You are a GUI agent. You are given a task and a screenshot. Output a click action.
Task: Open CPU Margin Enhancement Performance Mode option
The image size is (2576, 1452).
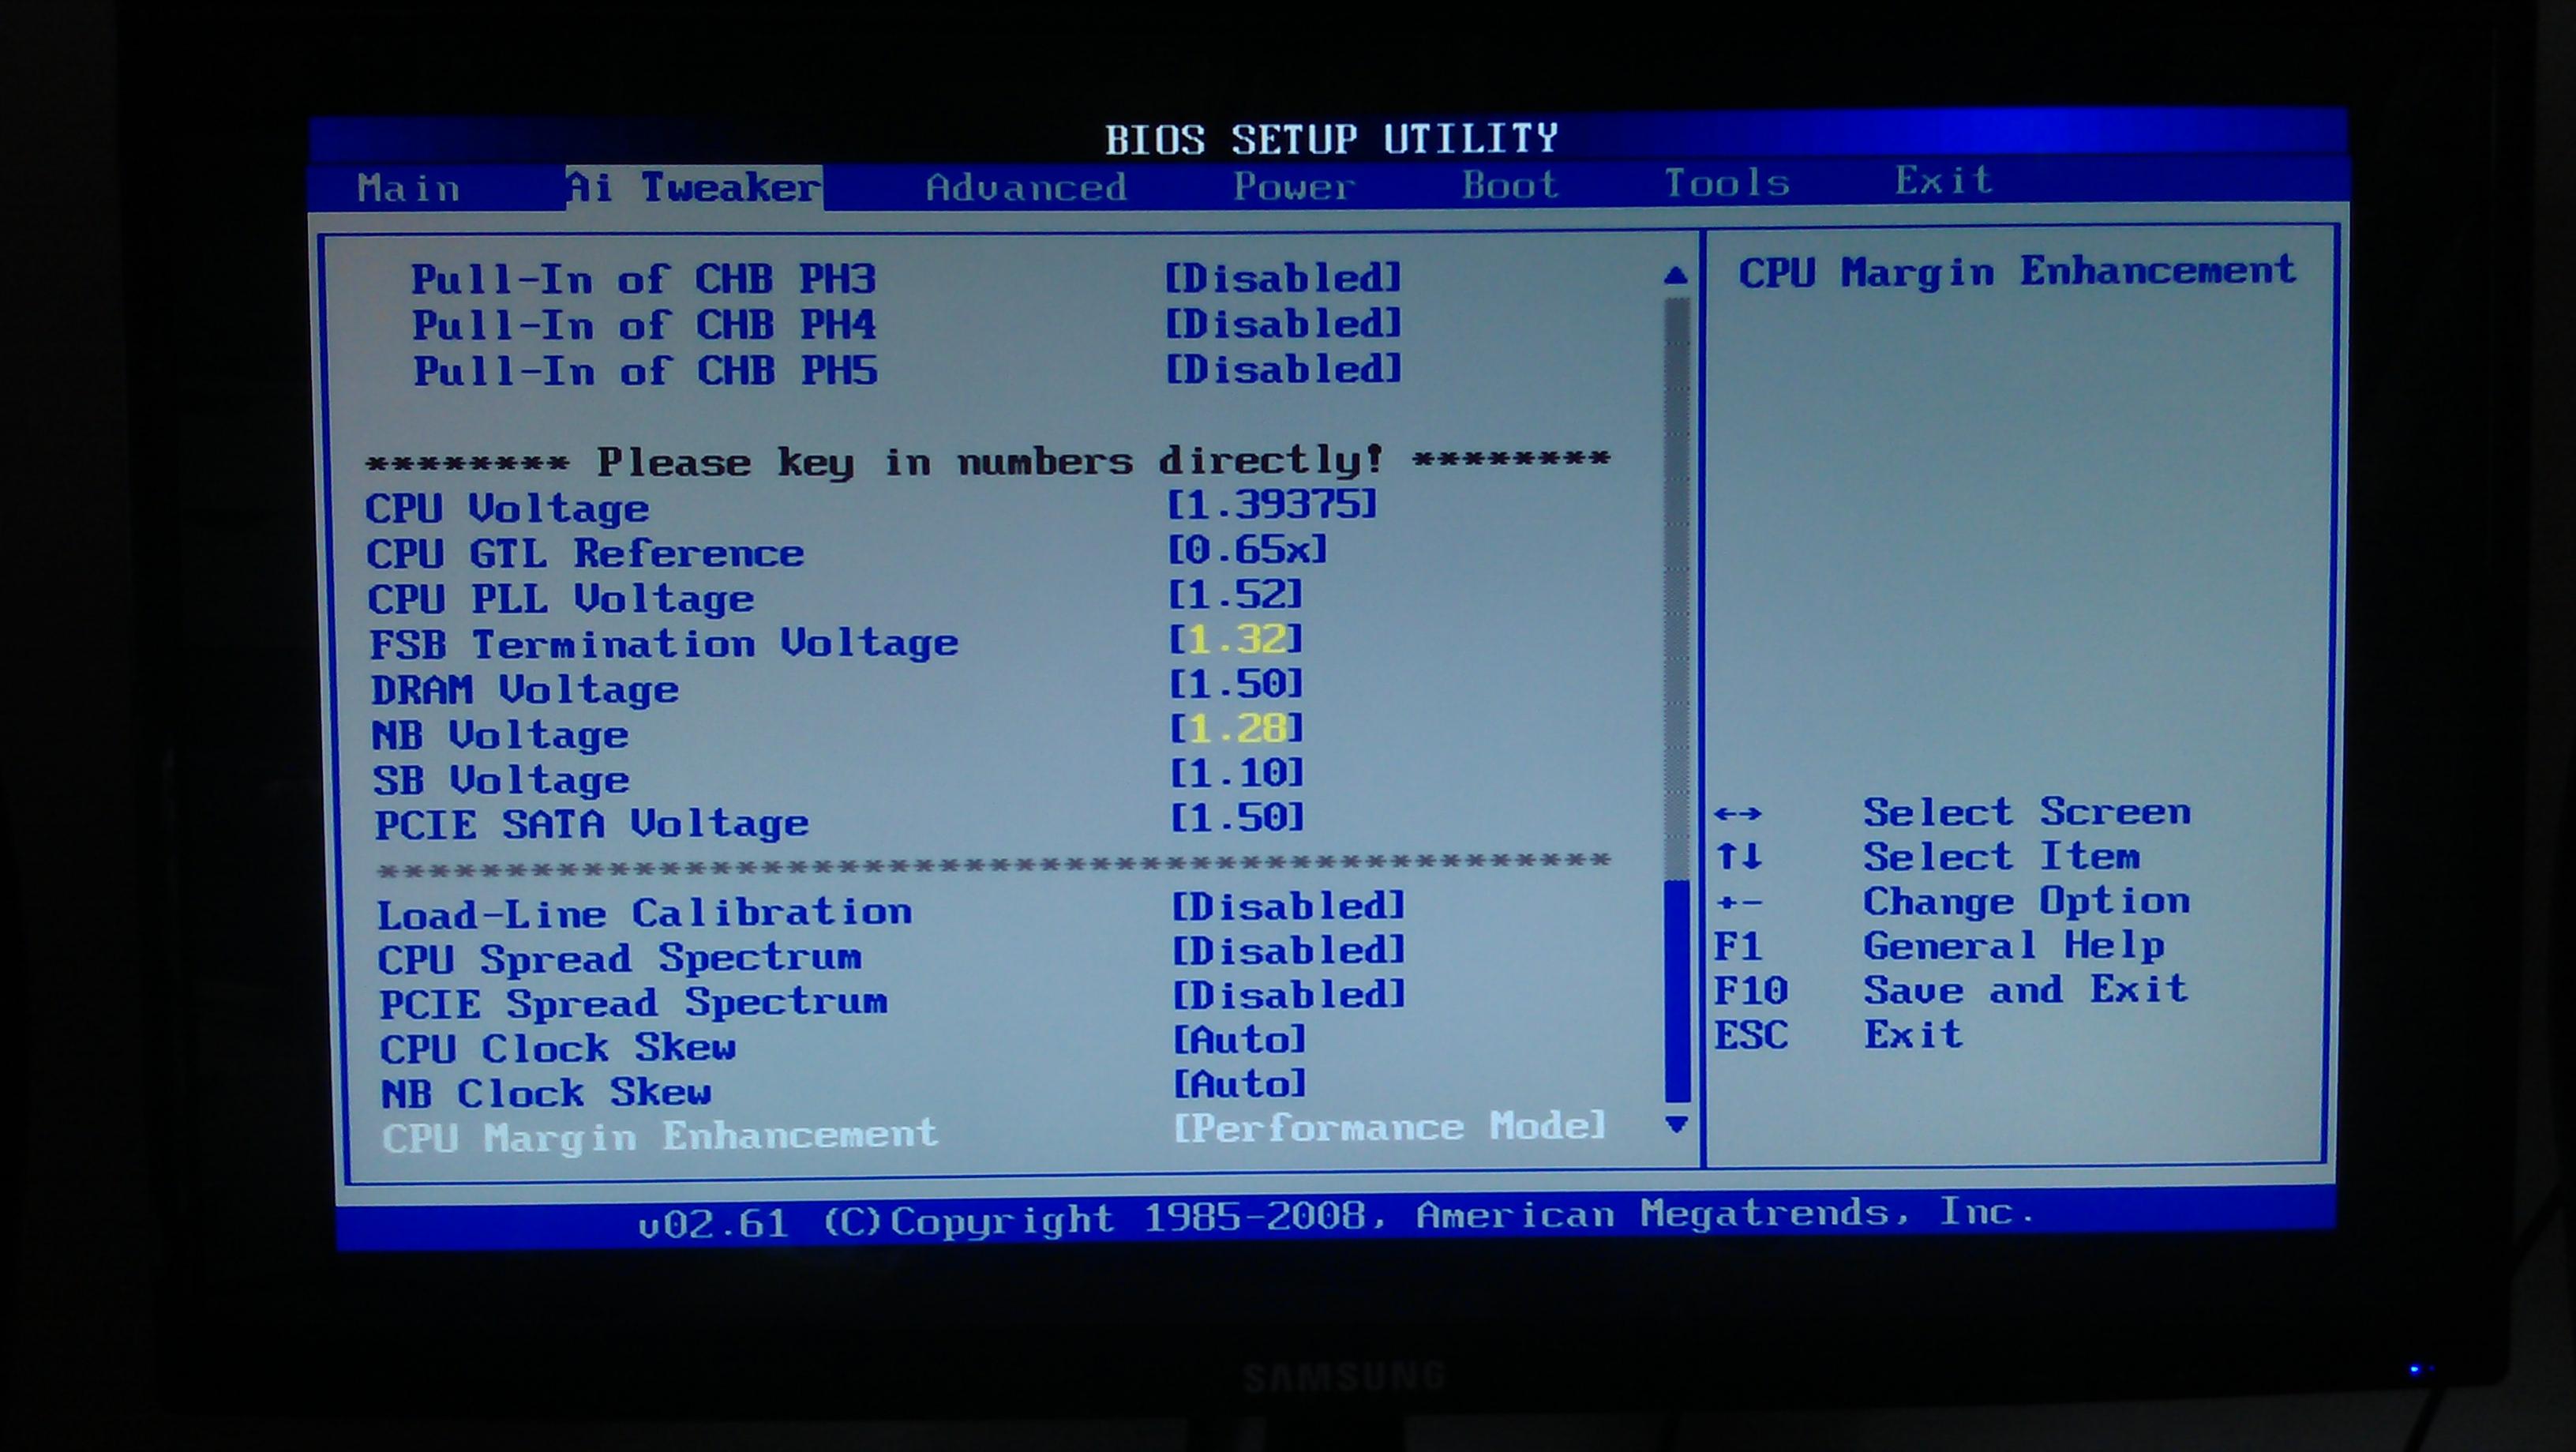tap(1389, 1127)
